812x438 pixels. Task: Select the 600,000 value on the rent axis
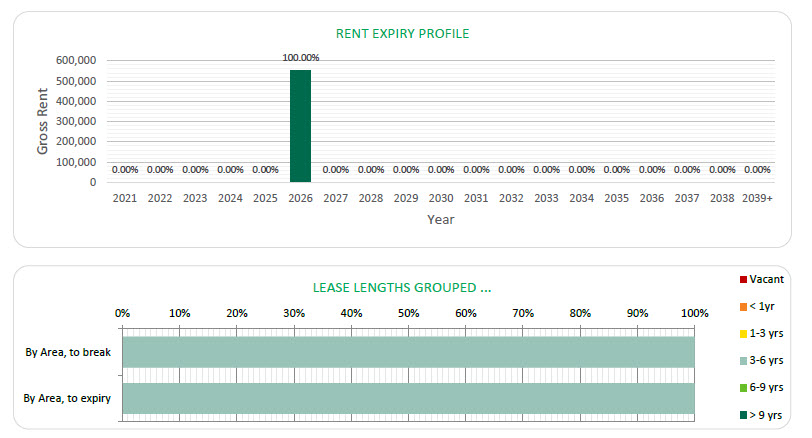click(76, 60)
